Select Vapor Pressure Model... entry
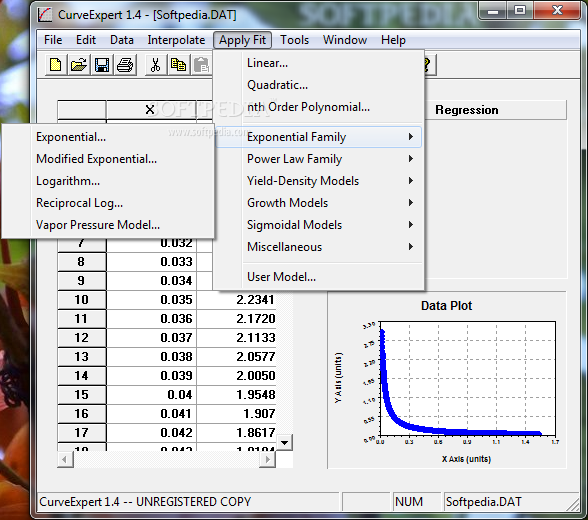This screenshot has height=520, width=588. 108,225
